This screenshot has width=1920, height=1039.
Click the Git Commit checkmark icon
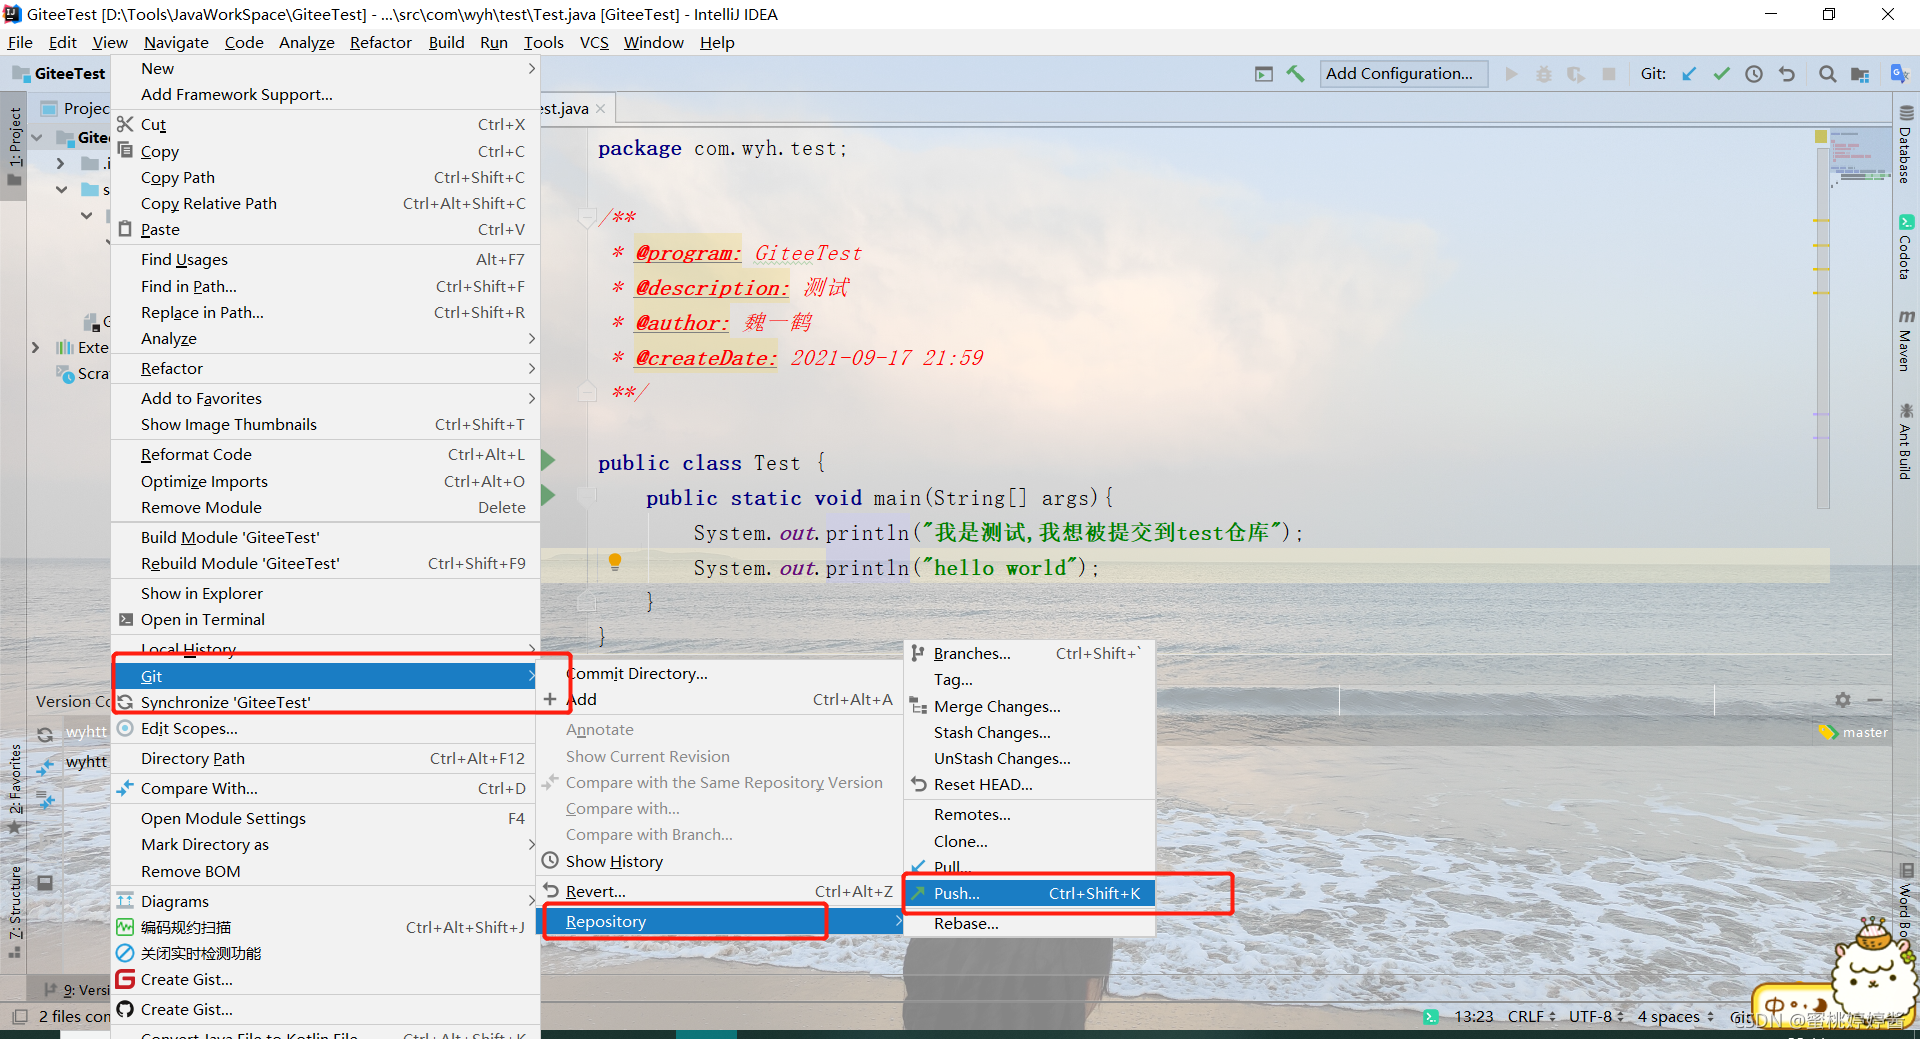[1721, 74]
